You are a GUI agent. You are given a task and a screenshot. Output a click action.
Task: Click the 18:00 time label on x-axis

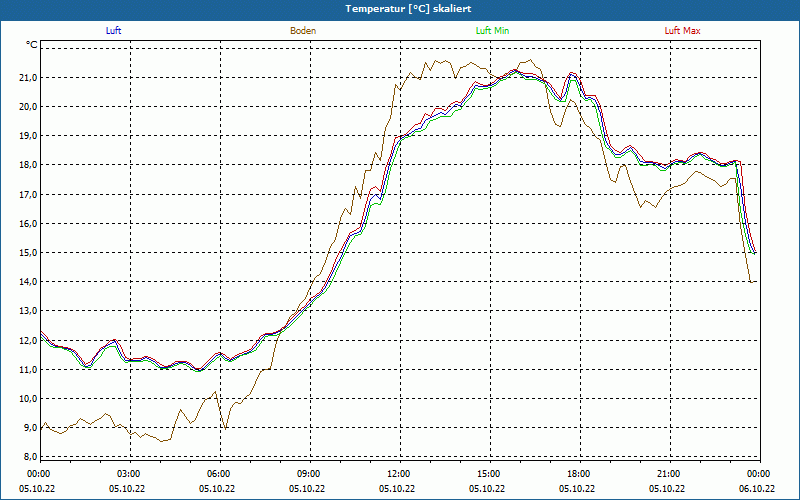580,474
